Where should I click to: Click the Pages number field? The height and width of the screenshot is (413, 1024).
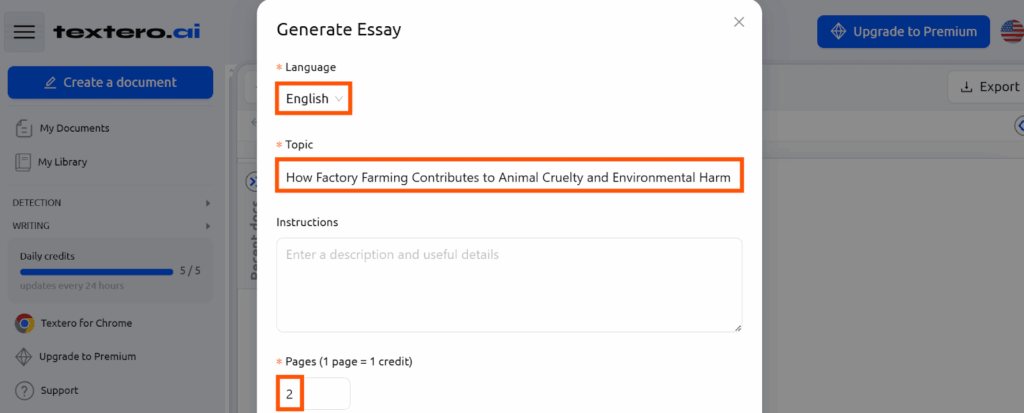click(x=313, y=394)
